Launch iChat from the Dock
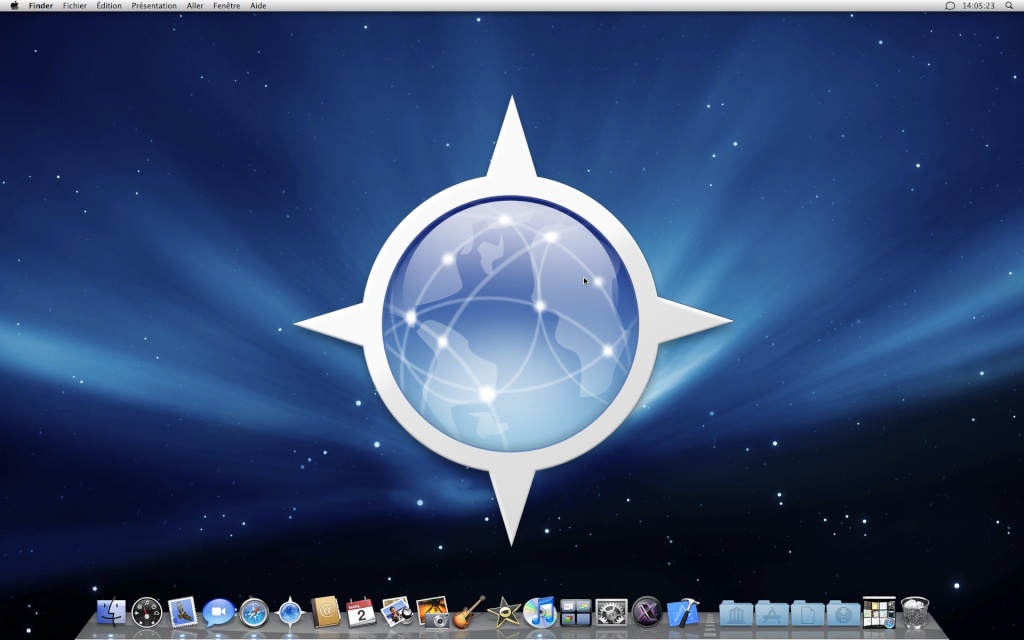 pyautogui.click(x=218, y=613)
